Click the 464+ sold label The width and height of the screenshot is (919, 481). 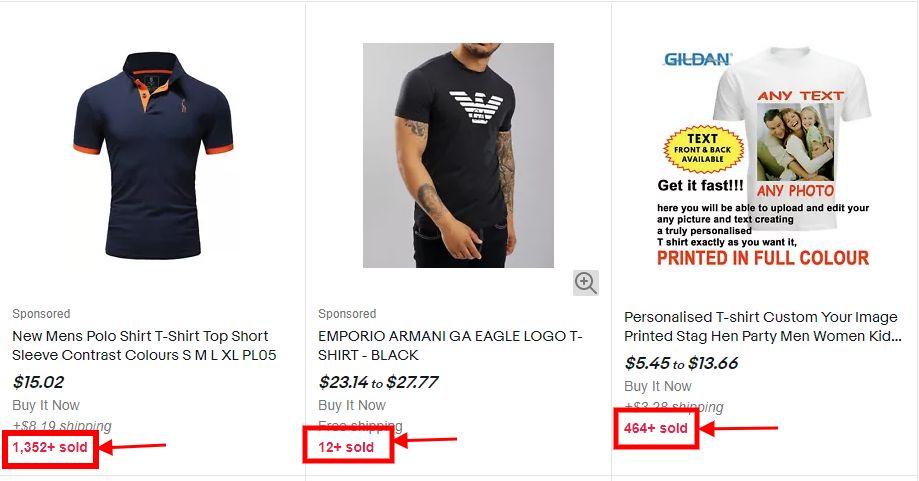click(655, 428)
